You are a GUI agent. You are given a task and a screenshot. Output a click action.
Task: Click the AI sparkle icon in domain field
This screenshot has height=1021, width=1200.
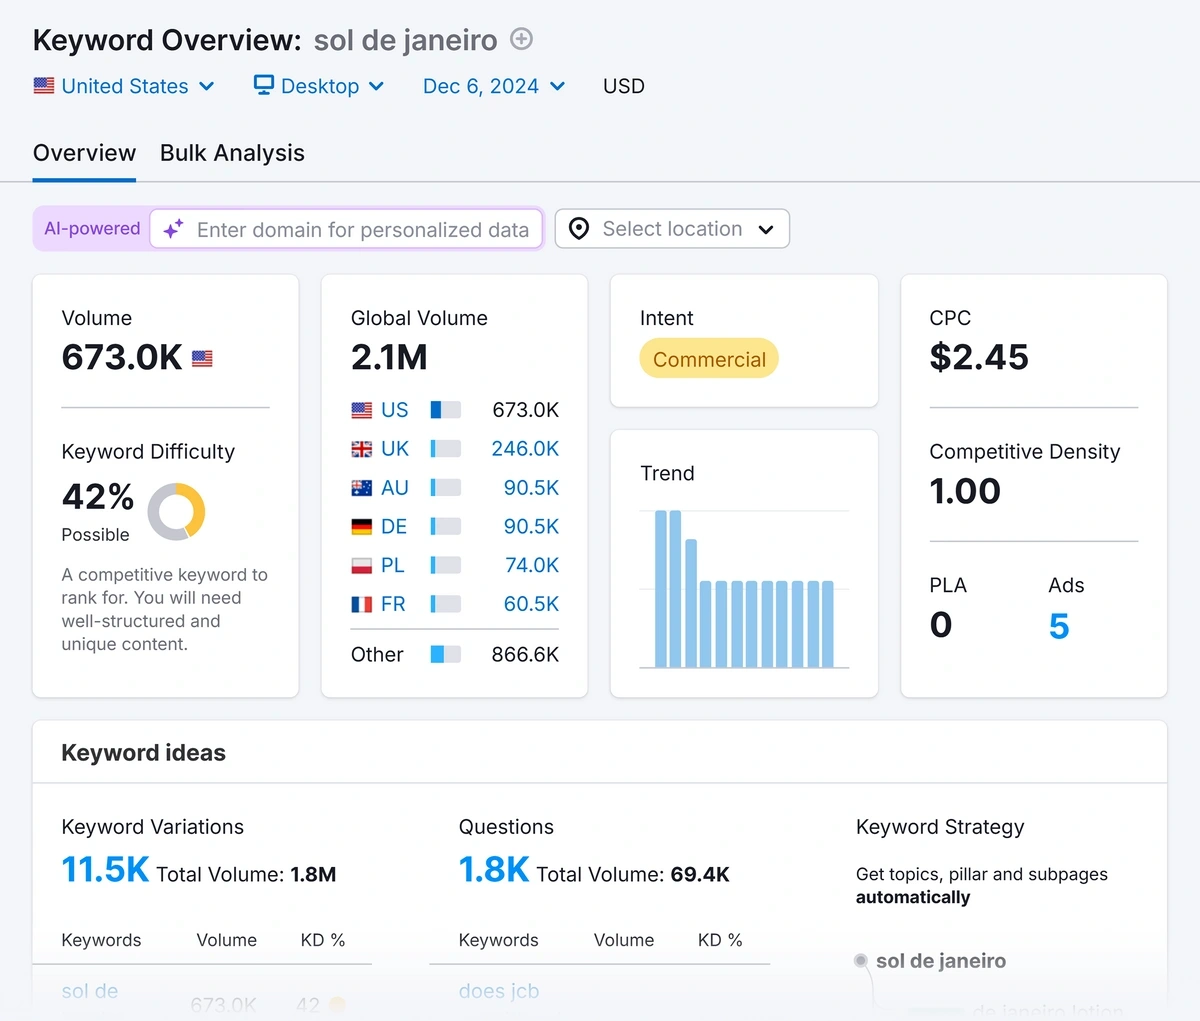point(174,229)
